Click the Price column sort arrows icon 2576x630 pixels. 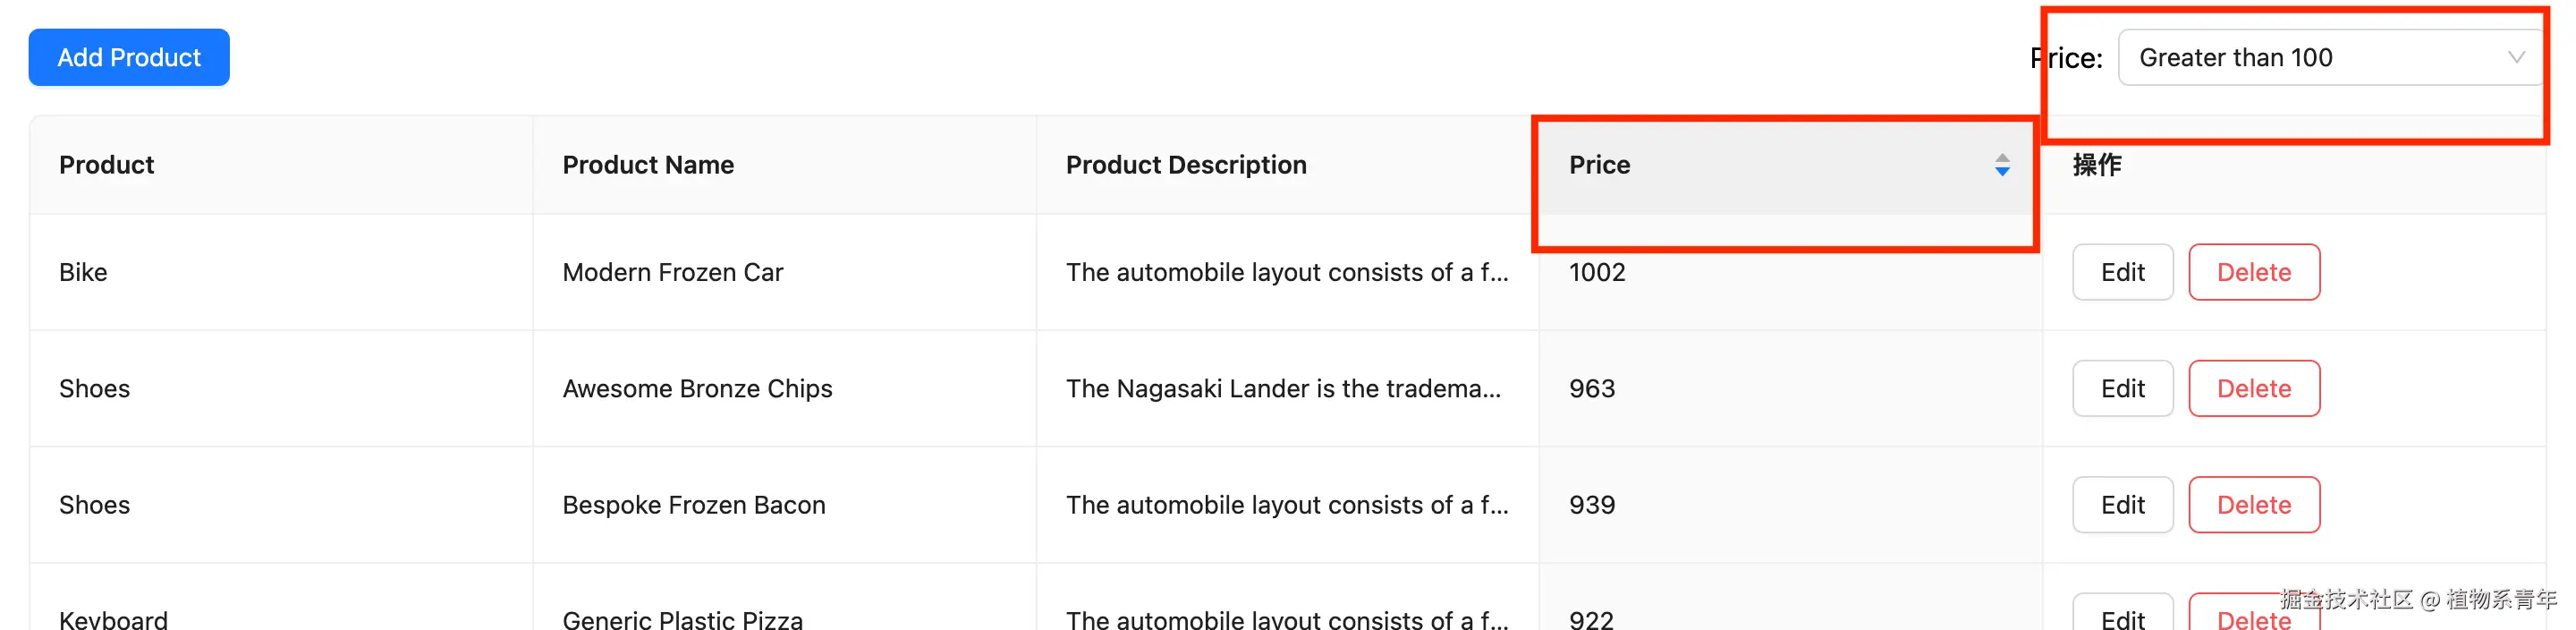(2001, 165)
